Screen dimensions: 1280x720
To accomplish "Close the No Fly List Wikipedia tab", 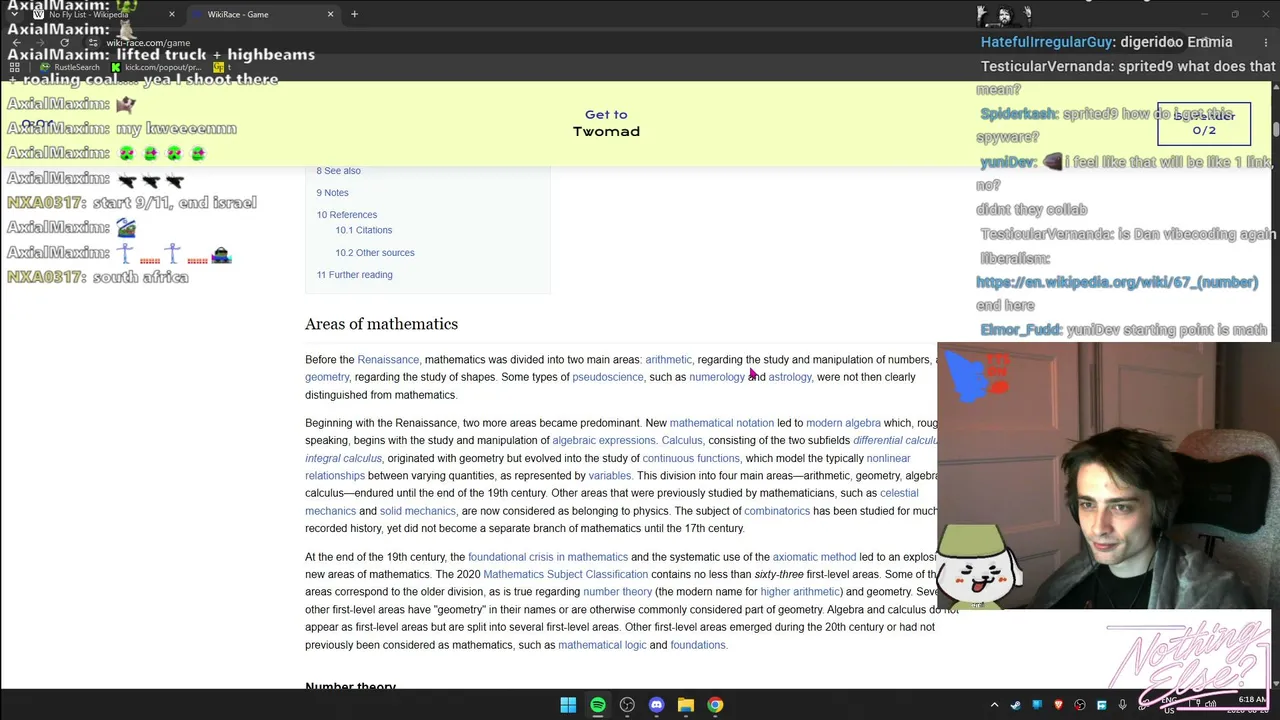I will pyautogui.click(x=172, y=15).
